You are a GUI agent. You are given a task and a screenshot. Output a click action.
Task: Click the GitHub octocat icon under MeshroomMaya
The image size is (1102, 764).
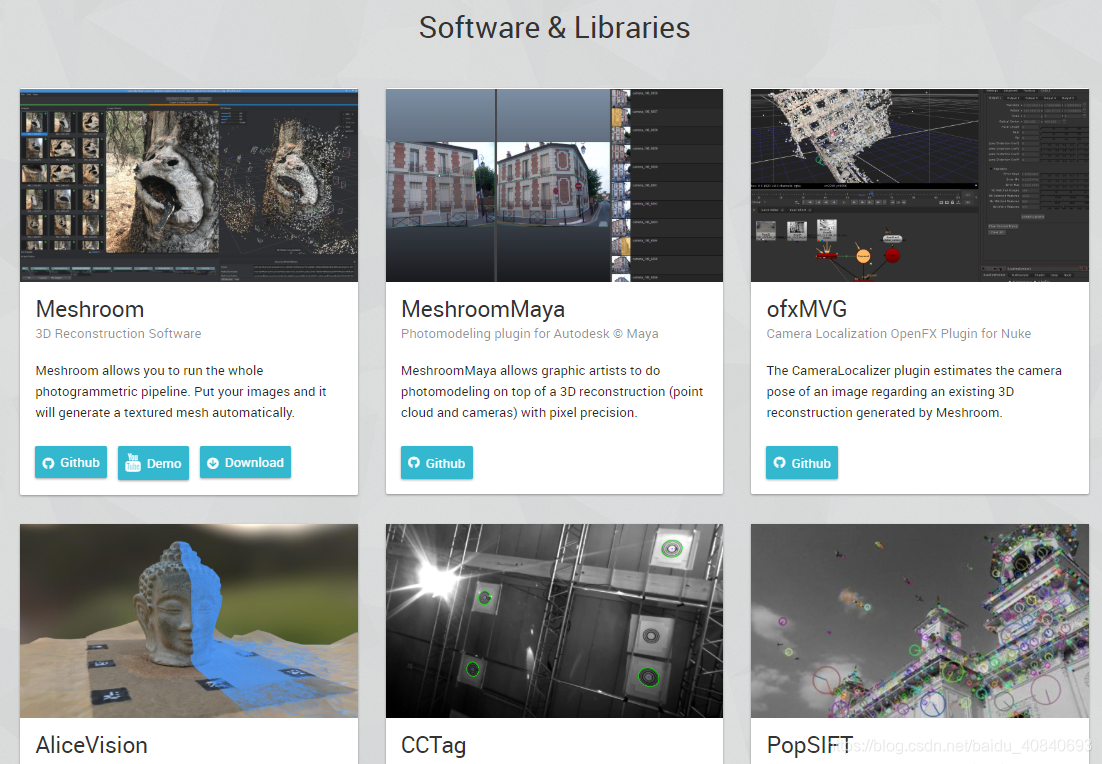tap(413, 463)
